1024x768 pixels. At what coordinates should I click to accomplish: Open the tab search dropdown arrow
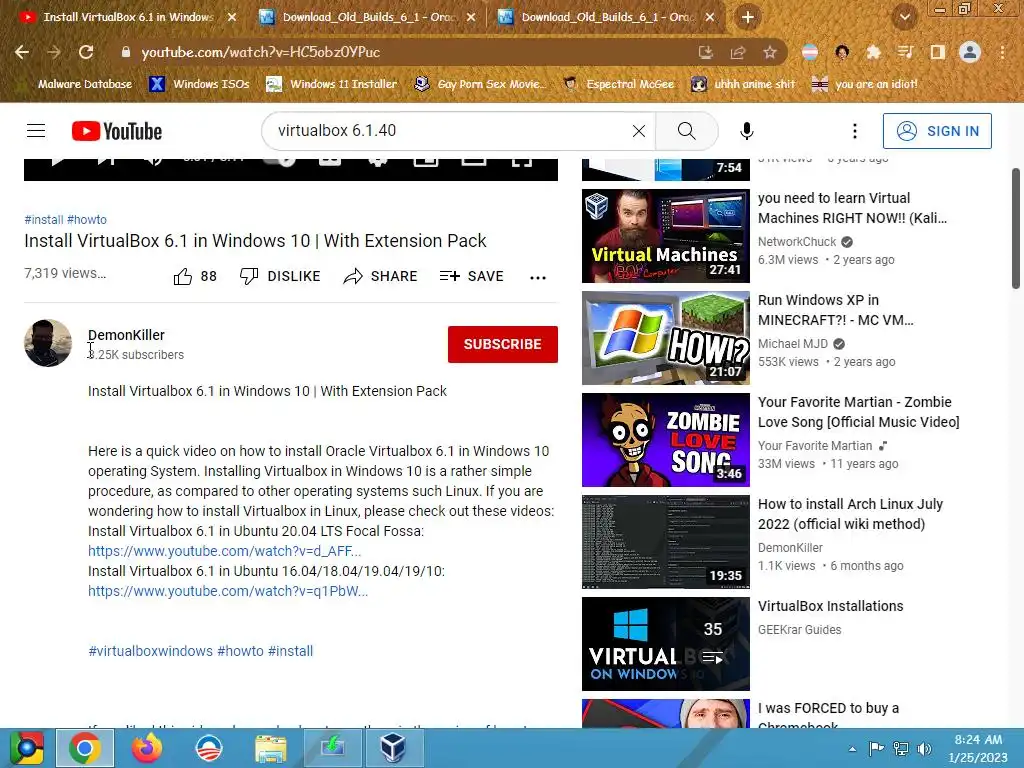[904, 17]
